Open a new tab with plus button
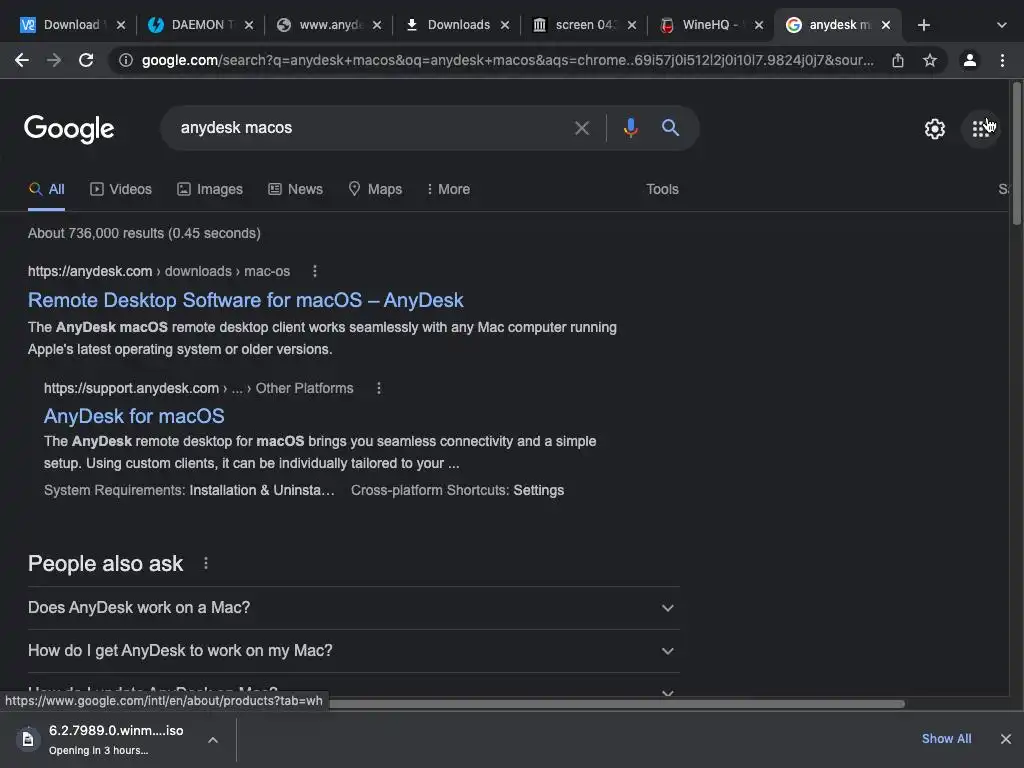This screenshot has width=1024, height=768. click(x=923, y=25)
